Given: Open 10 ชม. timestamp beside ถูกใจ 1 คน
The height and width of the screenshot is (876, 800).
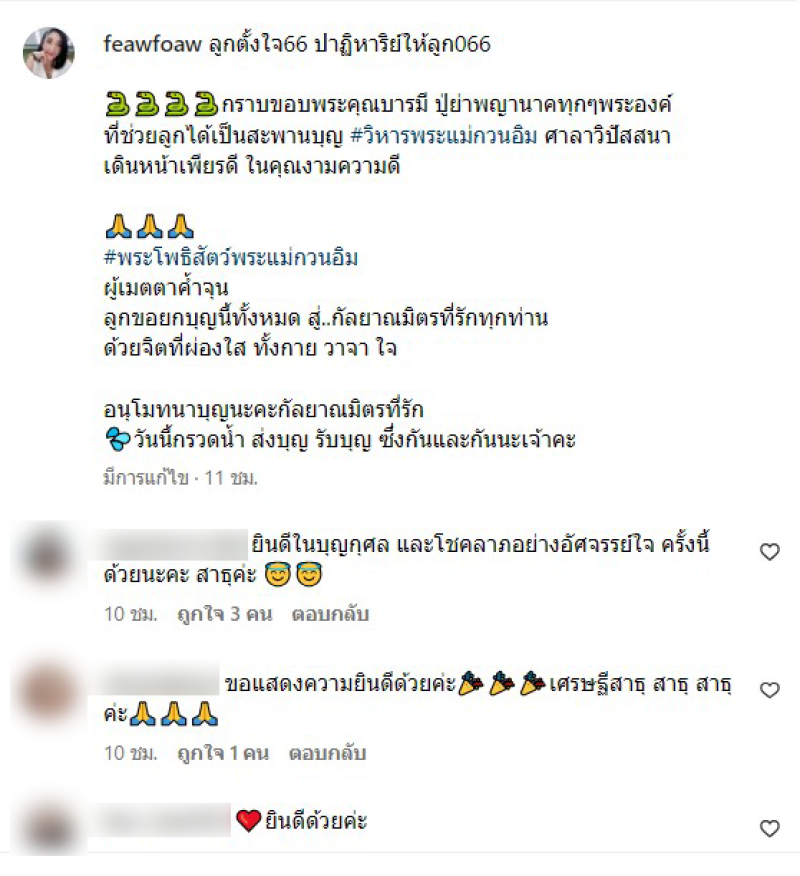Looking at the screenshot, I should point(131,753).
